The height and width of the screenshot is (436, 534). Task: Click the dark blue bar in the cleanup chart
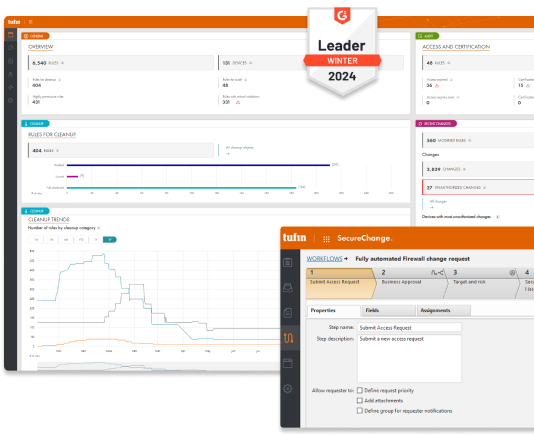(x=199, y=165)
